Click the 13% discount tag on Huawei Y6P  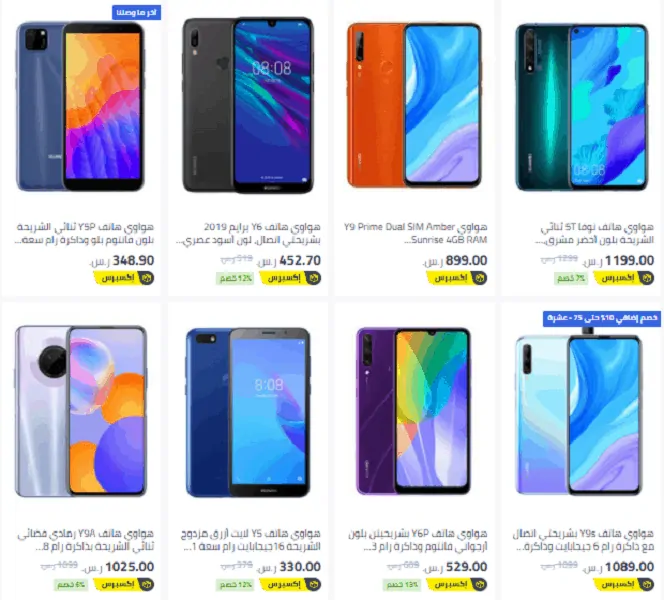point(402,585)
